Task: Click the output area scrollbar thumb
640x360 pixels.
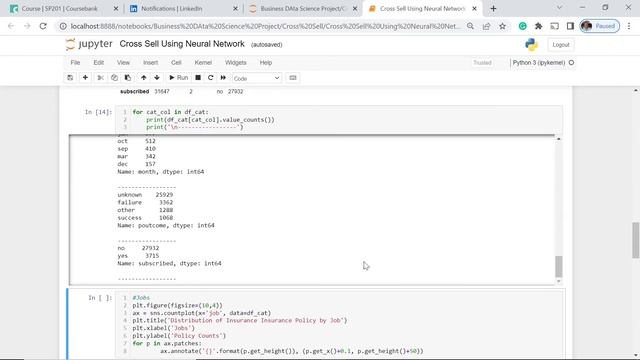Action: (x=559, y=266)
